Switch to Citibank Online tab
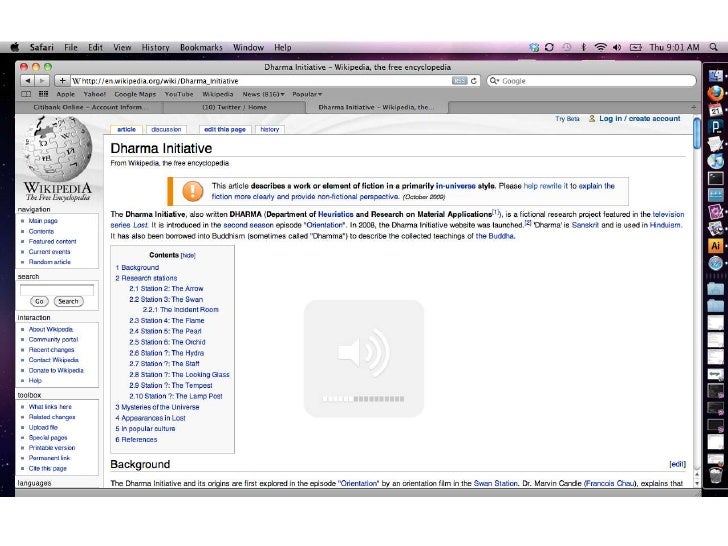The height and width of the screenshot is (546, 728). [x=89, y=107]
